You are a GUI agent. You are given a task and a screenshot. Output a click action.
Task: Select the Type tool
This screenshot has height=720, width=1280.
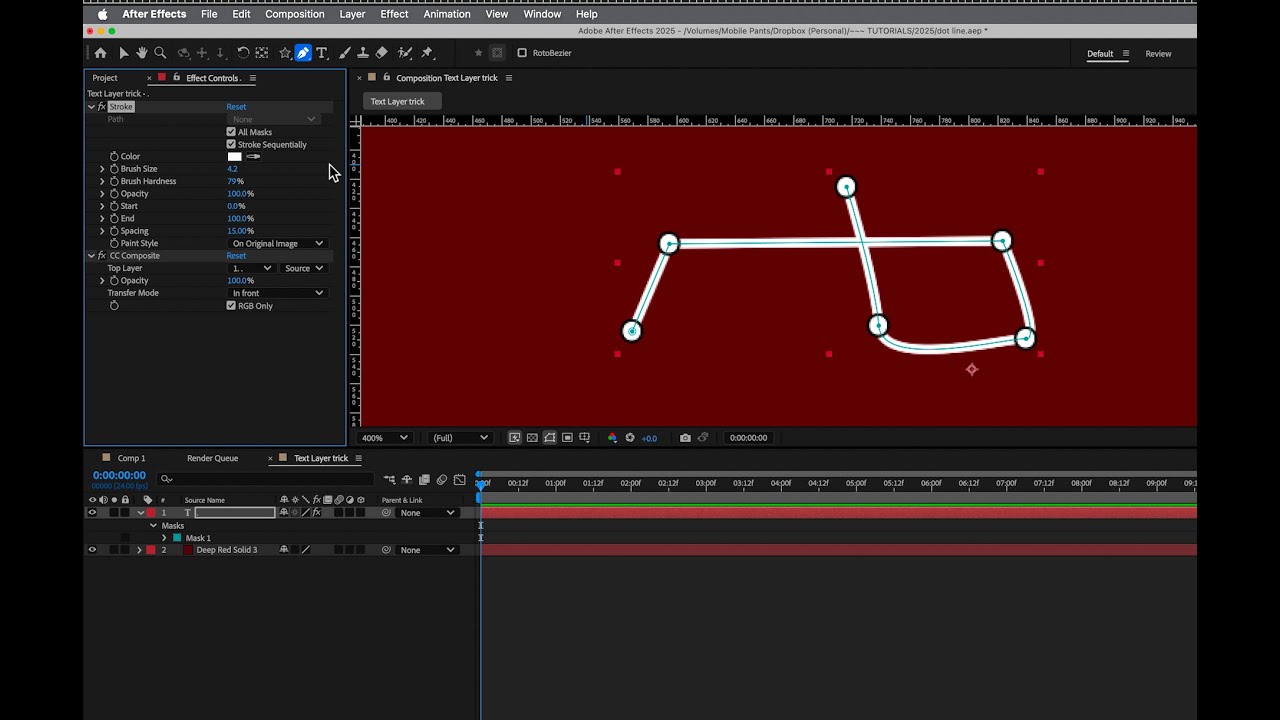(322, 53)
